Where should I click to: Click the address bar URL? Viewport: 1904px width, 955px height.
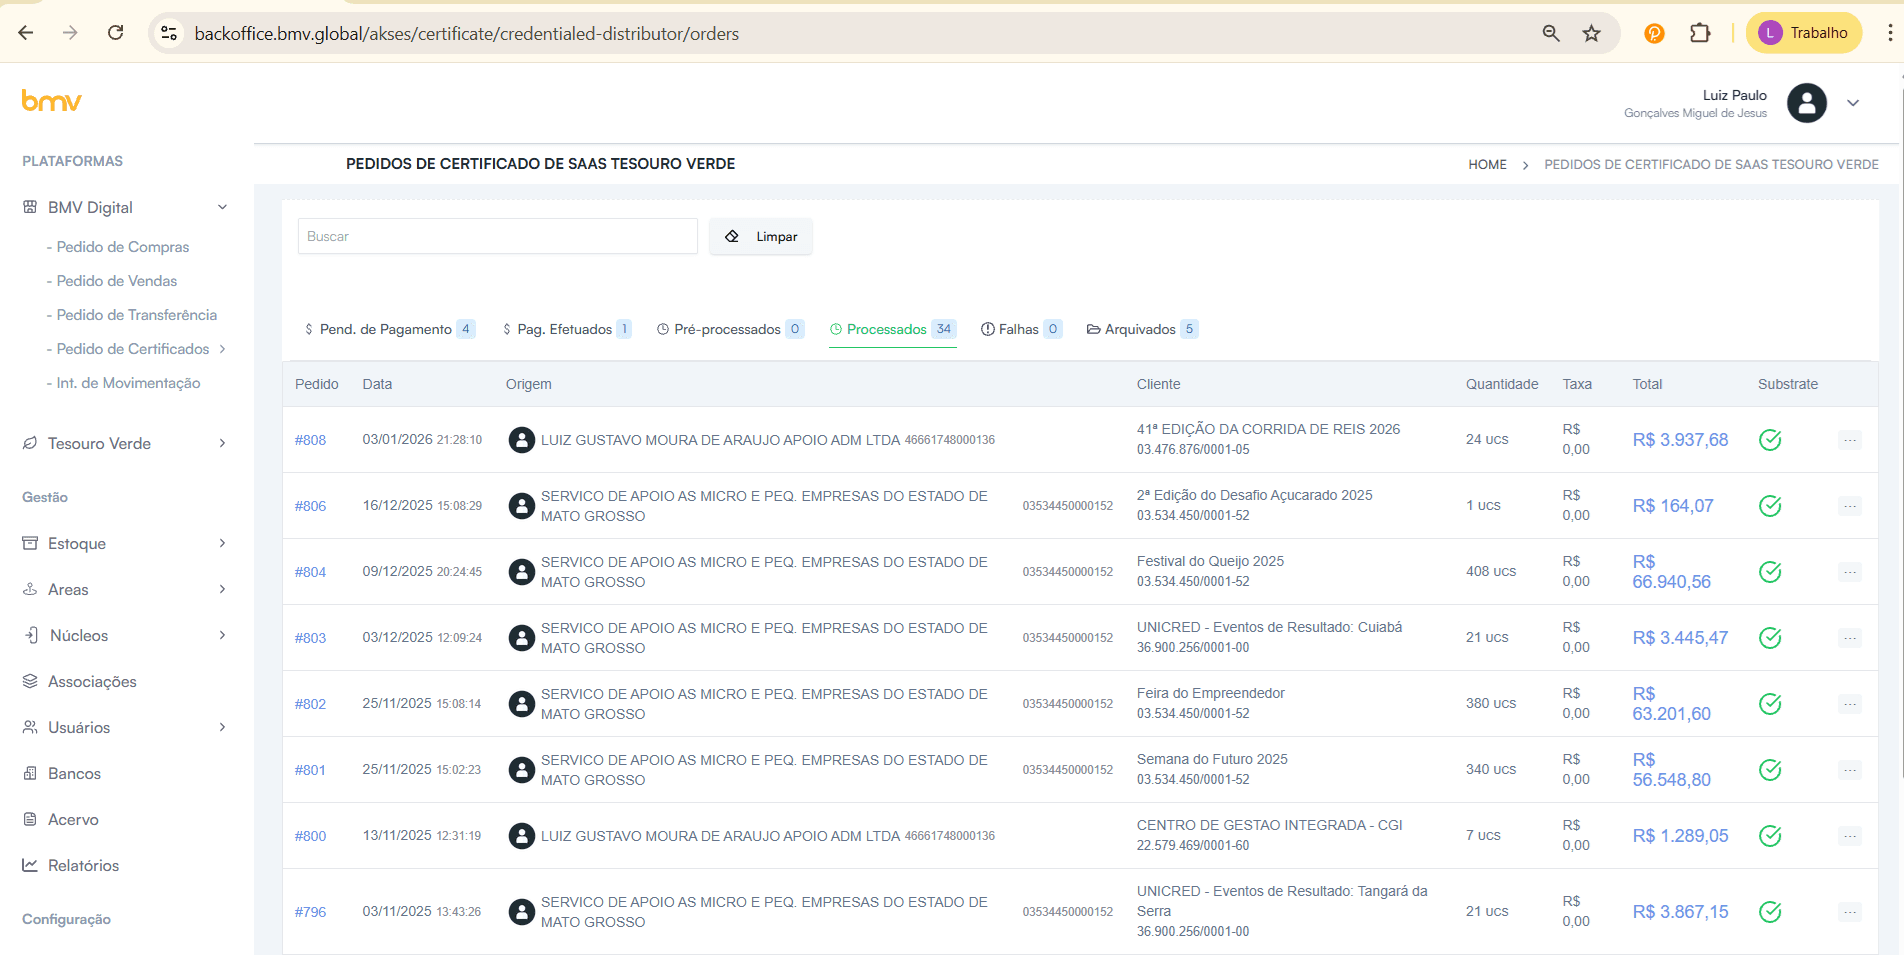coord(467,33)
